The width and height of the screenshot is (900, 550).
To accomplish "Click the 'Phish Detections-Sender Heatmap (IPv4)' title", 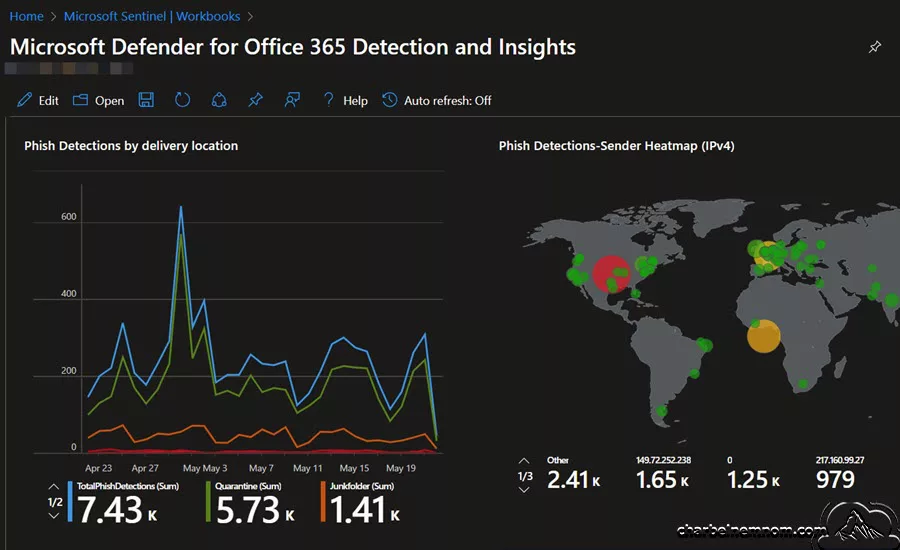I will coord(616,146).
